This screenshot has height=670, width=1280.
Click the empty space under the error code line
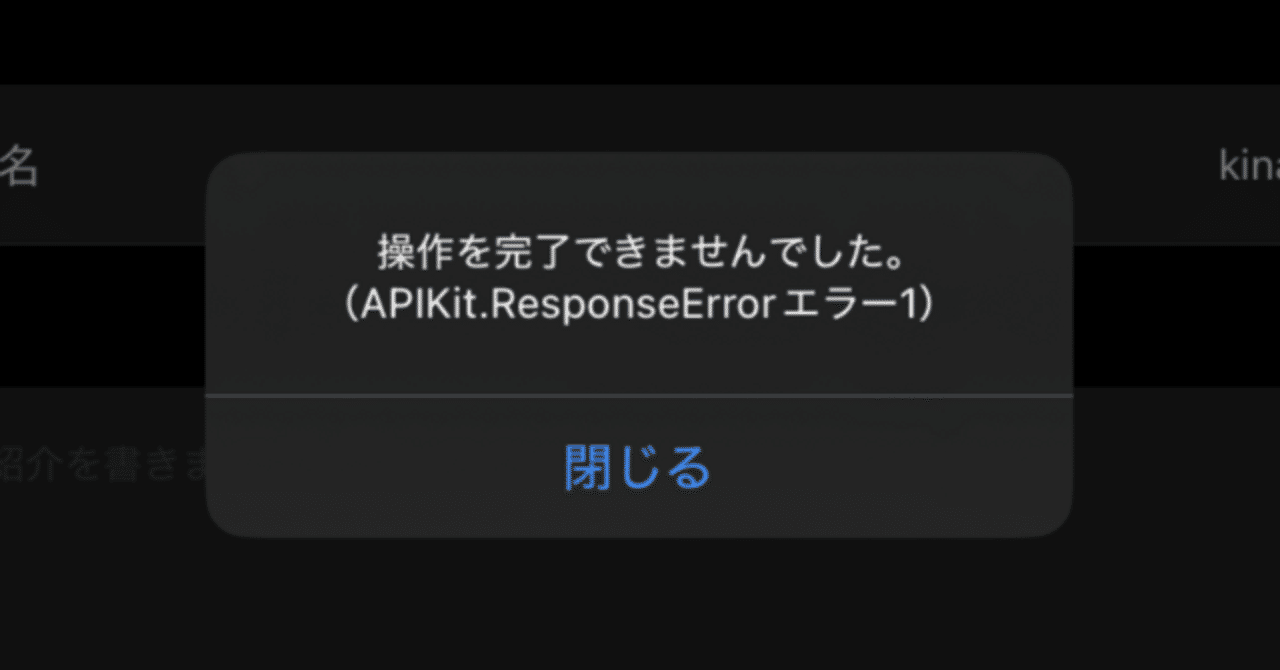639,360
